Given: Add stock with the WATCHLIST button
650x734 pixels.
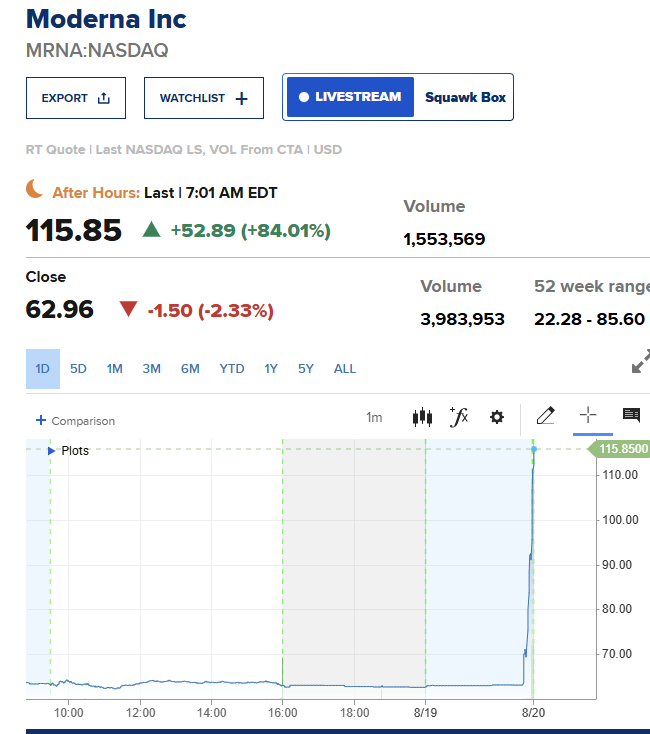Looking at the screenshot, I should point(204,98).
